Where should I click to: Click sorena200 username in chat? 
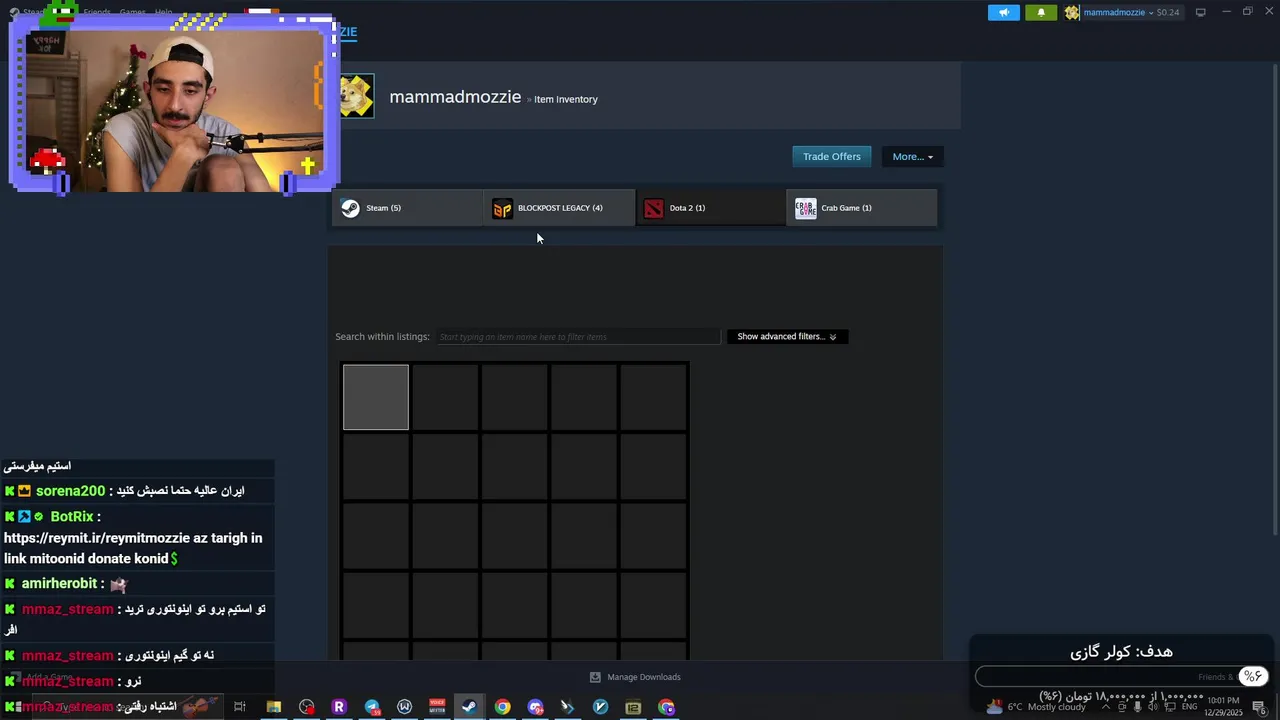coord(70,491)
